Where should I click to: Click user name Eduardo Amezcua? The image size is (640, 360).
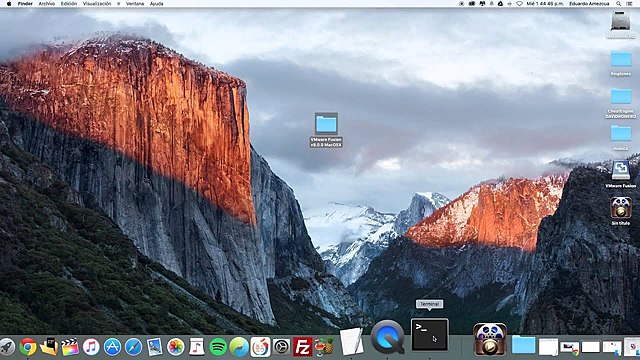pyautogui.click(x=589, y=4)
